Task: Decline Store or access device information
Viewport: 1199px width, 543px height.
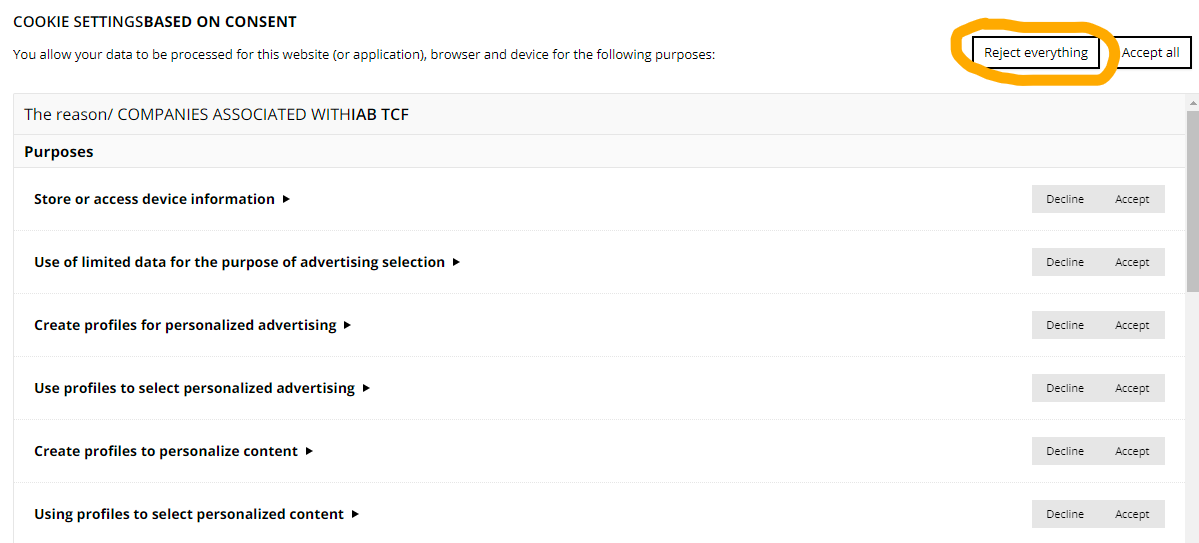Action: (1065, 199)
